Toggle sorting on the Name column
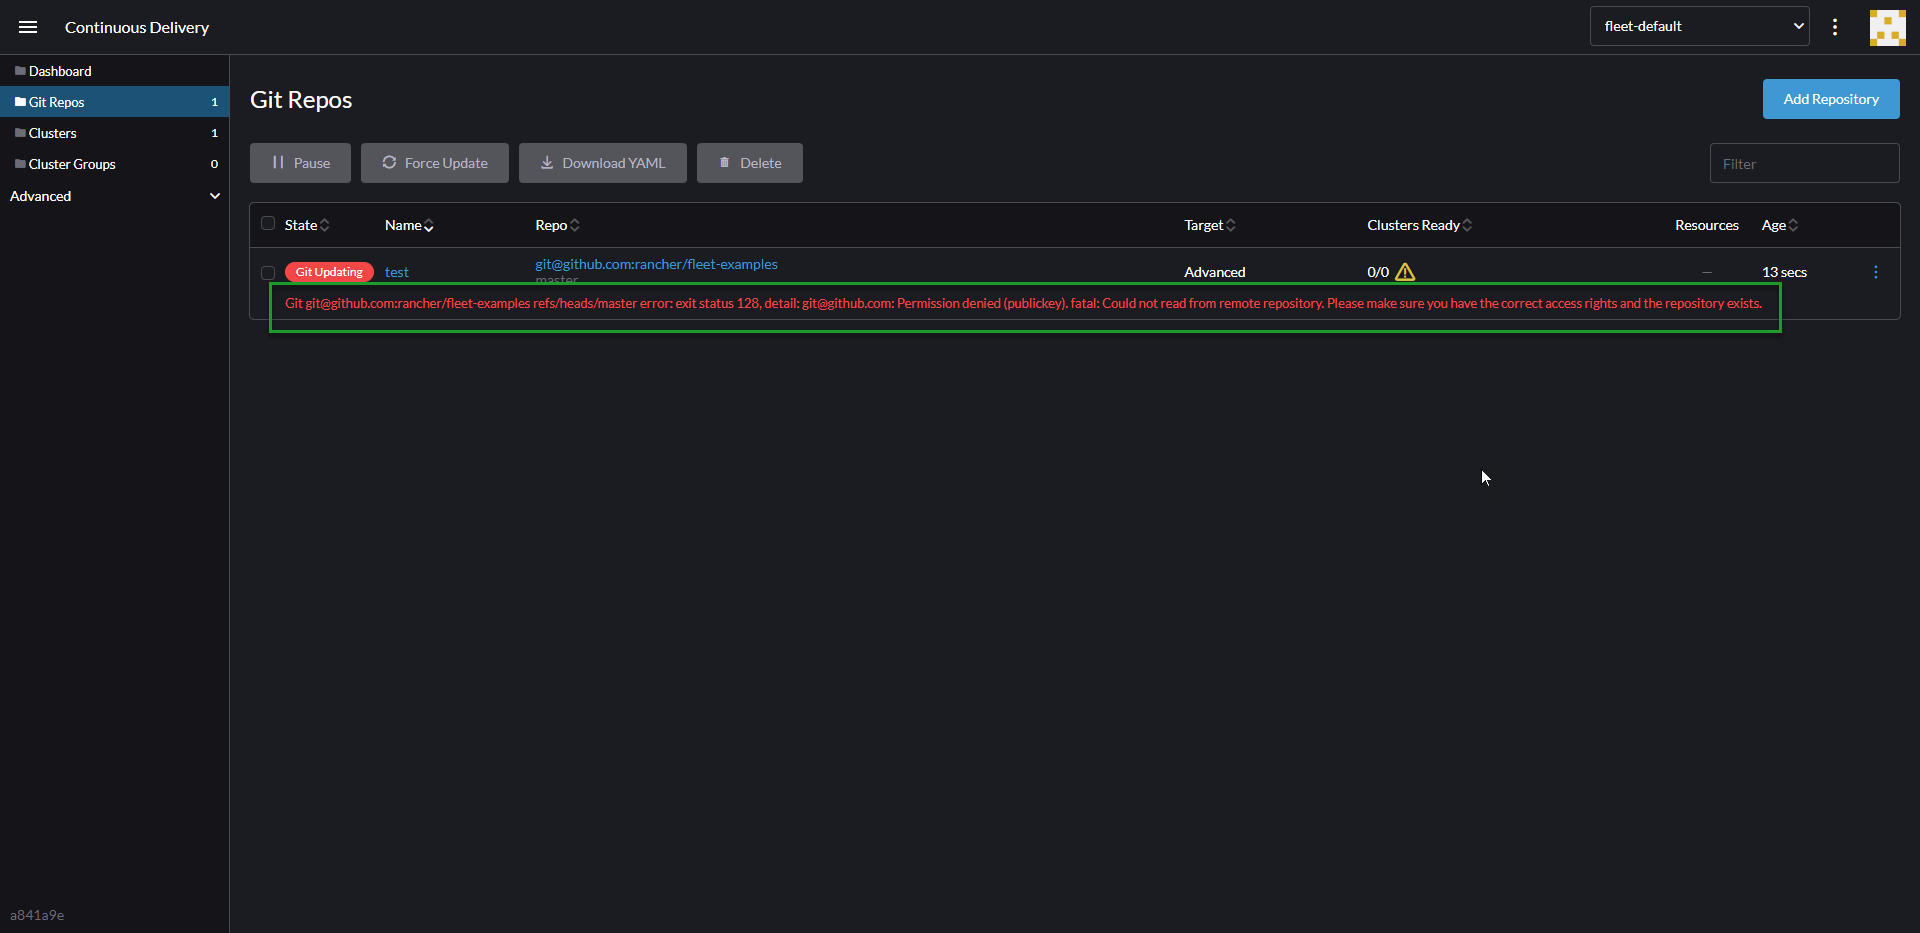Viewport: 1920px width, 933px height. [429, 225]
